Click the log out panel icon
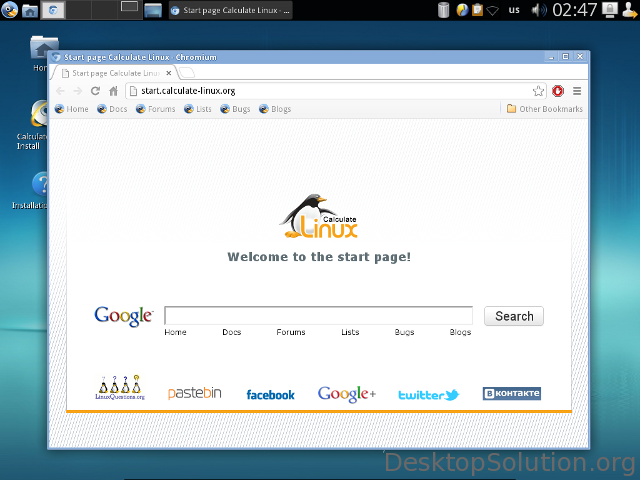The height and width of the screenshot is (480, 640). coord(630,10)
